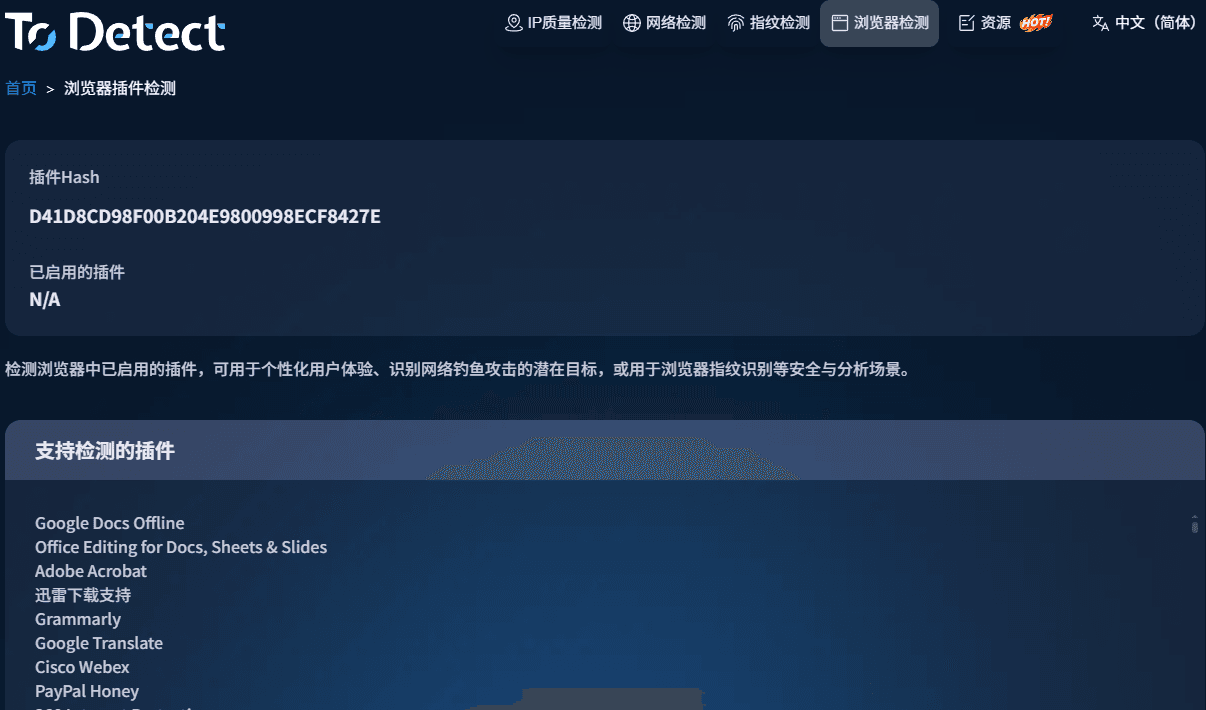Click the translate language icon
Viewport: 1206px width, 710px height.
click(x=1100, y=23)
